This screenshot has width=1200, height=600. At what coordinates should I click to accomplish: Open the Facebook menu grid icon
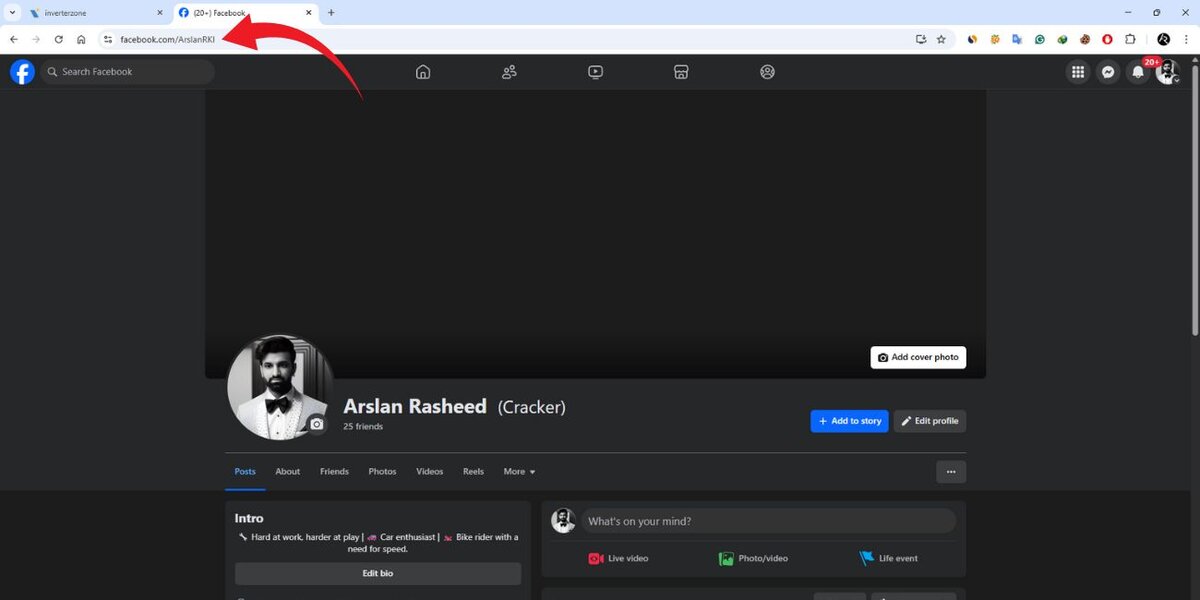pyautogui.click(x=1078, y=72)
